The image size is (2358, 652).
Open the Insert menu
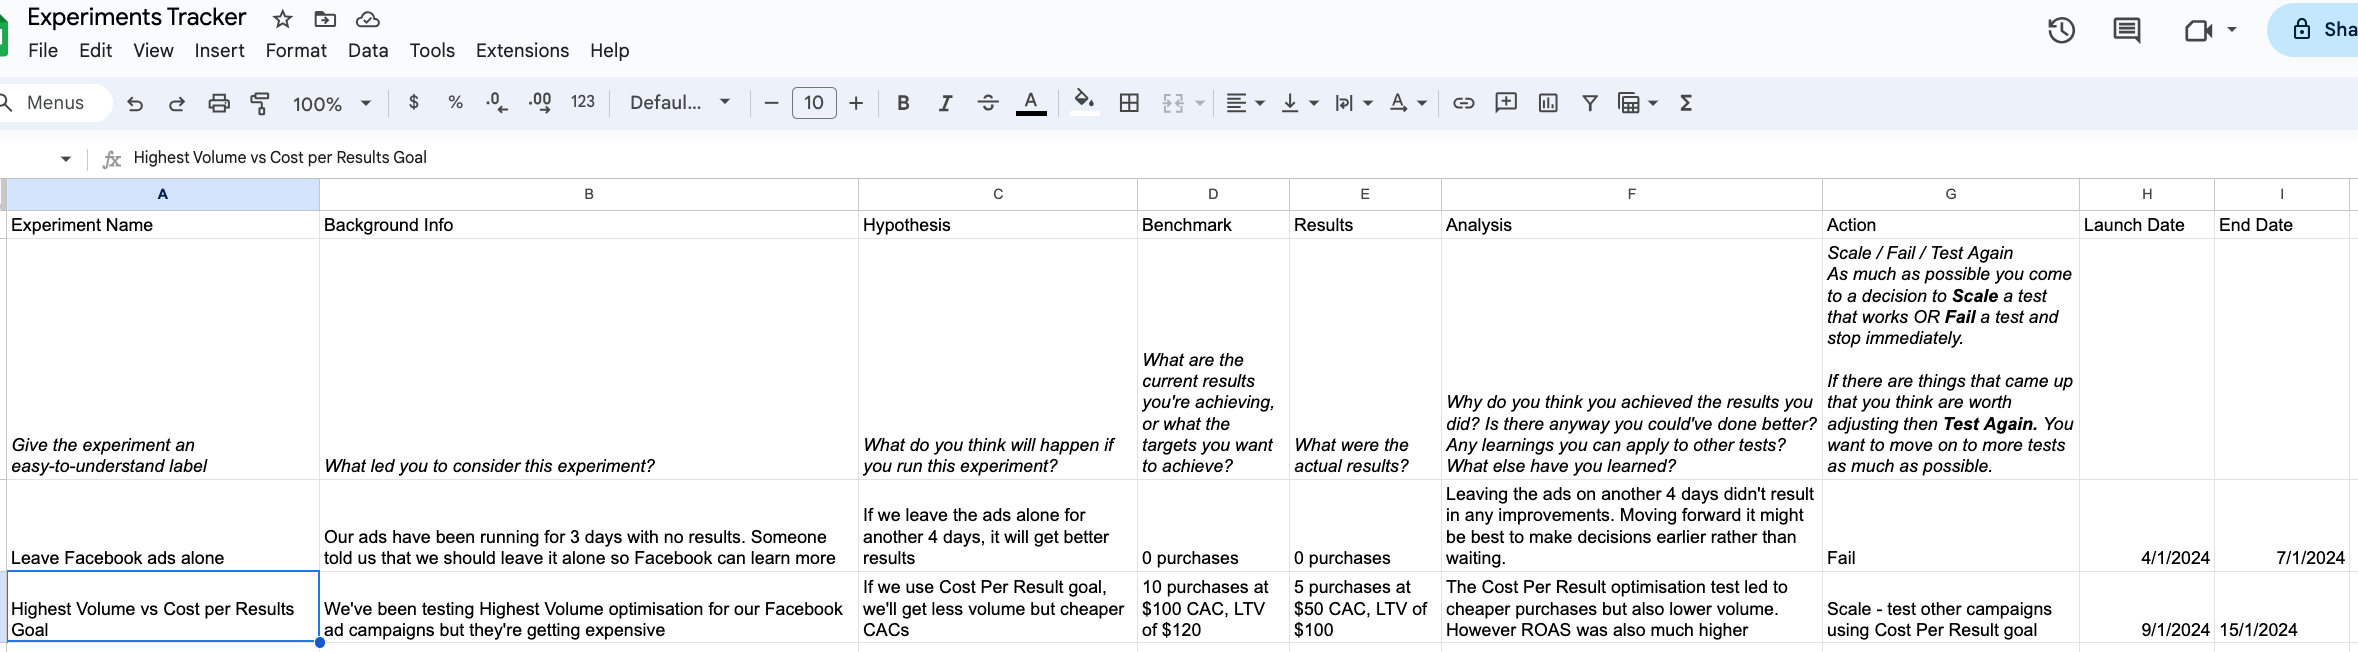(219, 50)
